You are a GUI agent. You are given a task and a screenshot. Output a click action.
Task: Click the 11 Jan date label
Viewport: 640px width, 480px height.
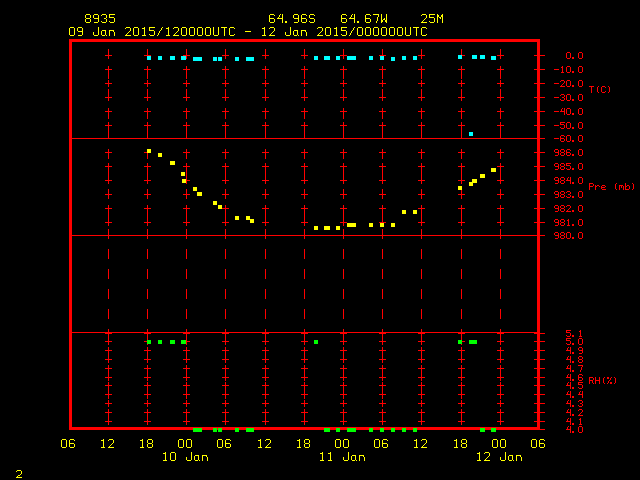342,457
